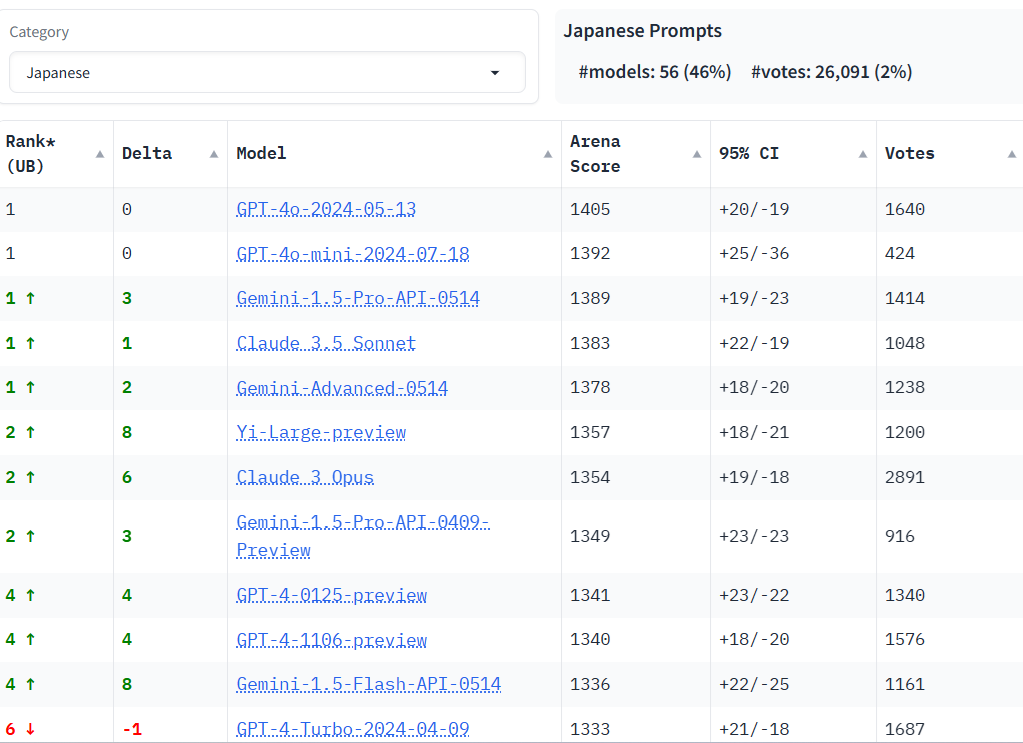The width and height of the screenshot is (1023, 743).
Task: Sort by Model column arrow icon
Action: click(x=547, y=154)
